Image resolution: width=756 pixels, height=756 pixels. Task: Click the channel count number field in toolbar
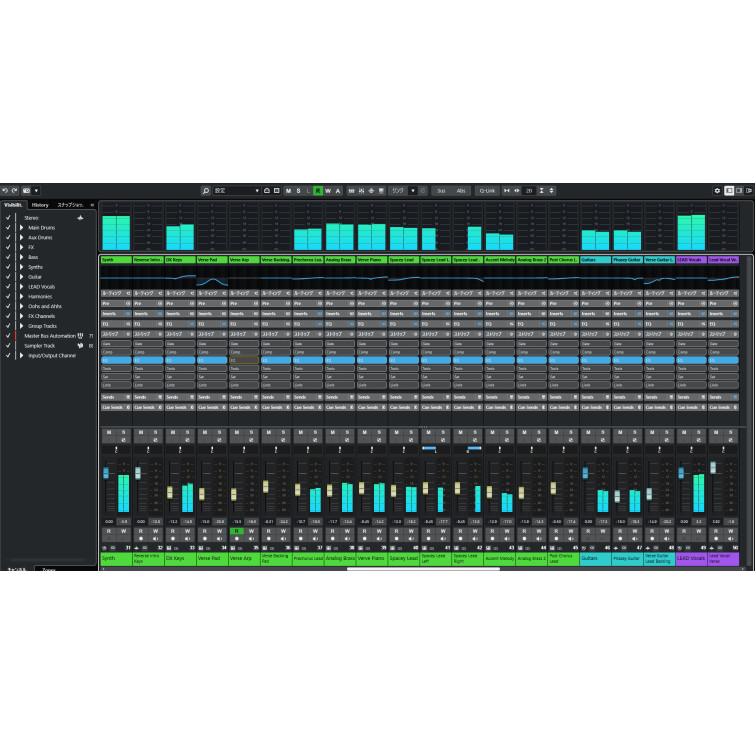529,191
